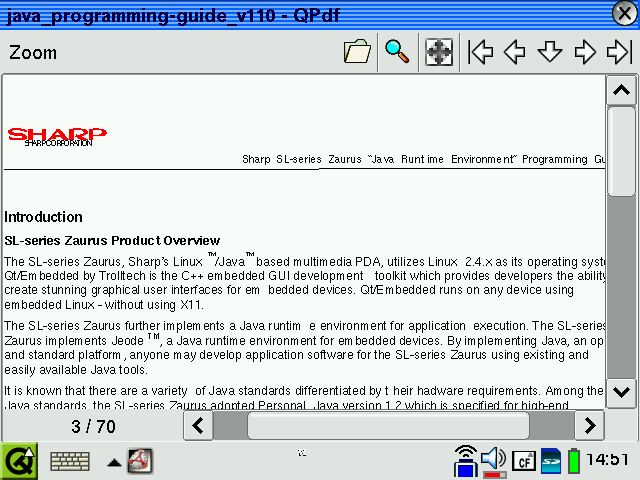Click the Sharp logo in the document
Viewport: 640px width, 480px height.
57,137
